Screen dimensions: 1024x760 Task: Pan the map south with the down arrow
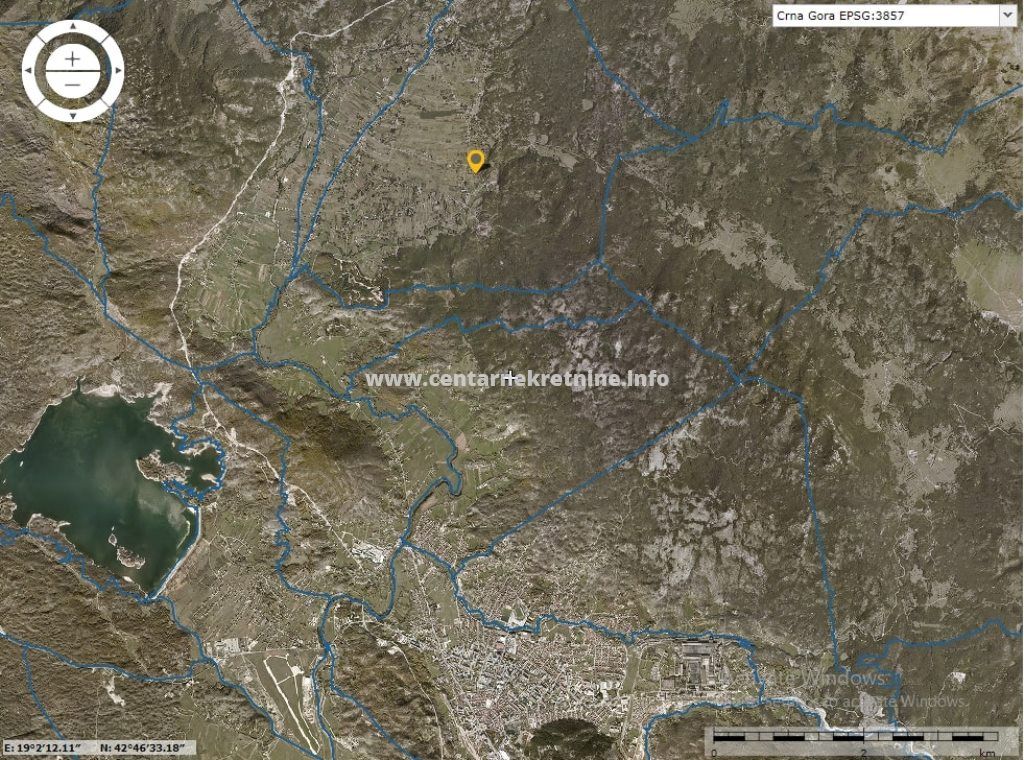72,116
